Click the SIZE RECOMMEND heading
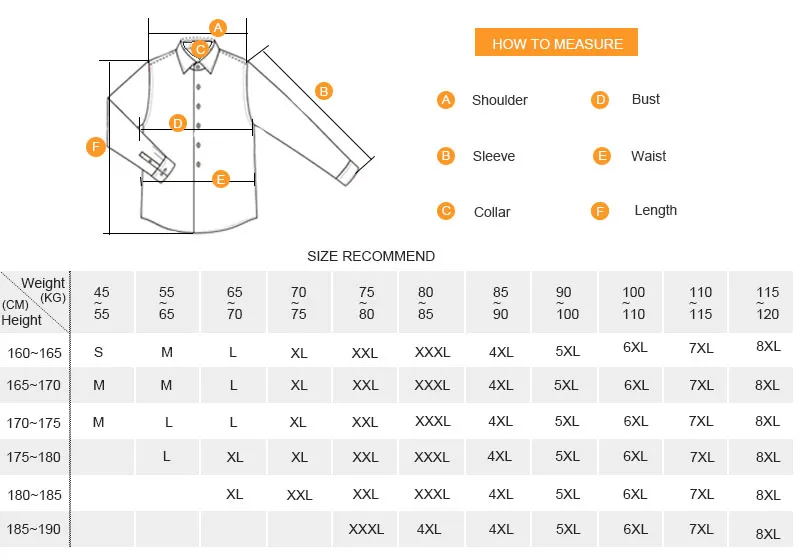 (371, 256)
